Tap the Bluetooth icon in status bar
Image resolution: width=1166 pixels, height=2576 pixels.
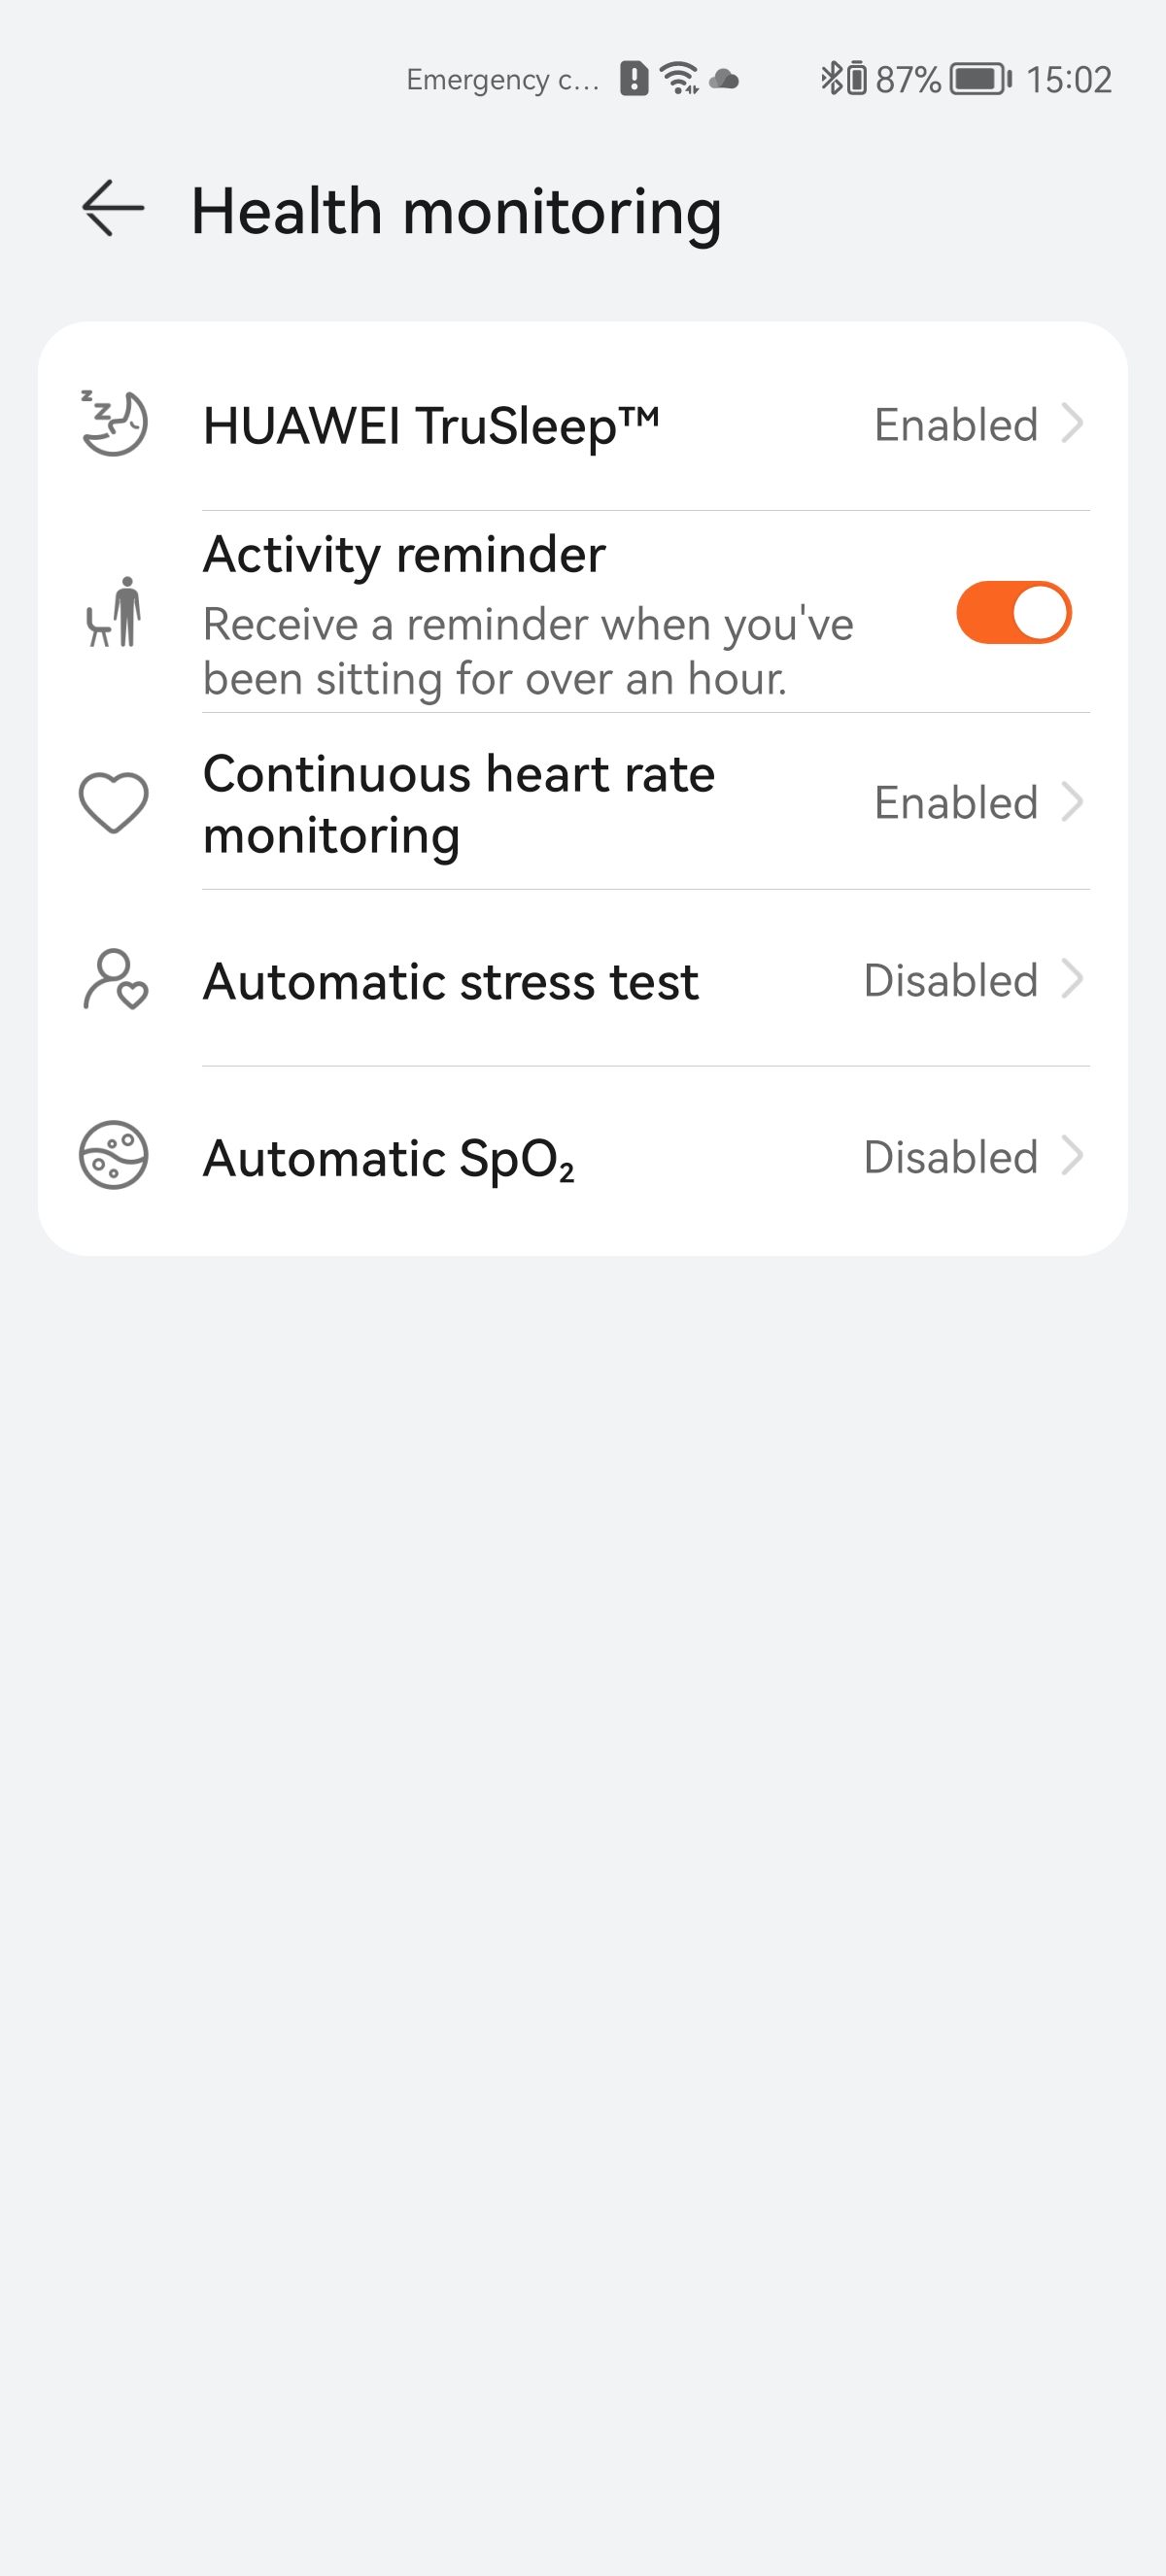(831, 78)
